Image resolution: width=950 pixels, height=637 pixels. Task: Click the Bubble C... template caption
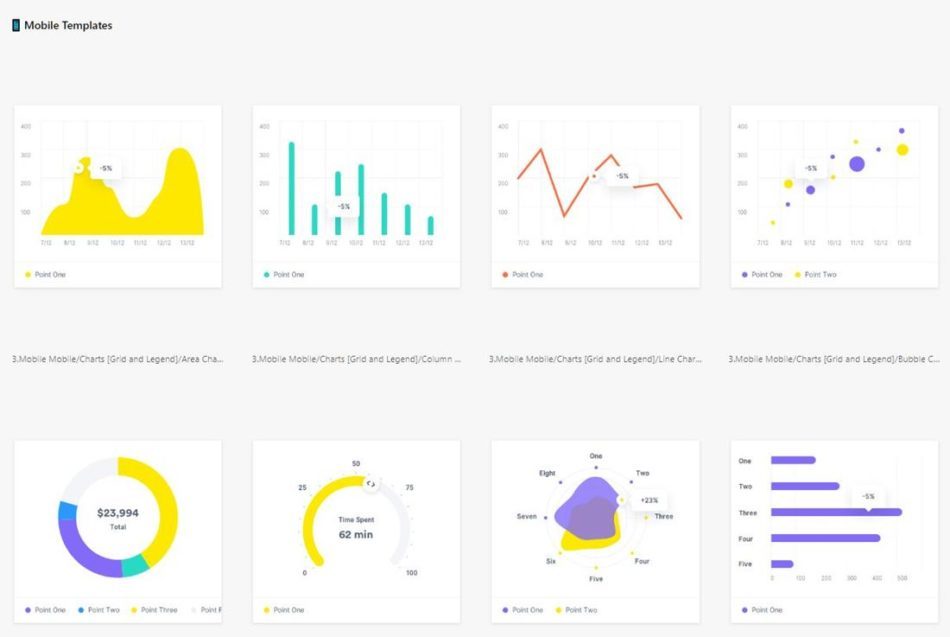(834, 359)
